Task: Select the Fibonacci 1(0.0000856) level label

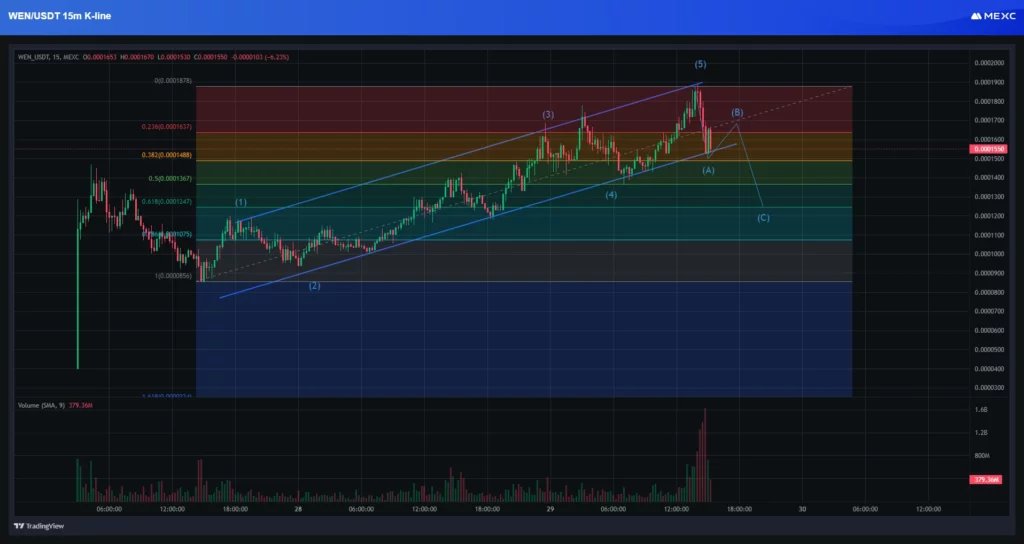Action: click(x=173, y=276)
